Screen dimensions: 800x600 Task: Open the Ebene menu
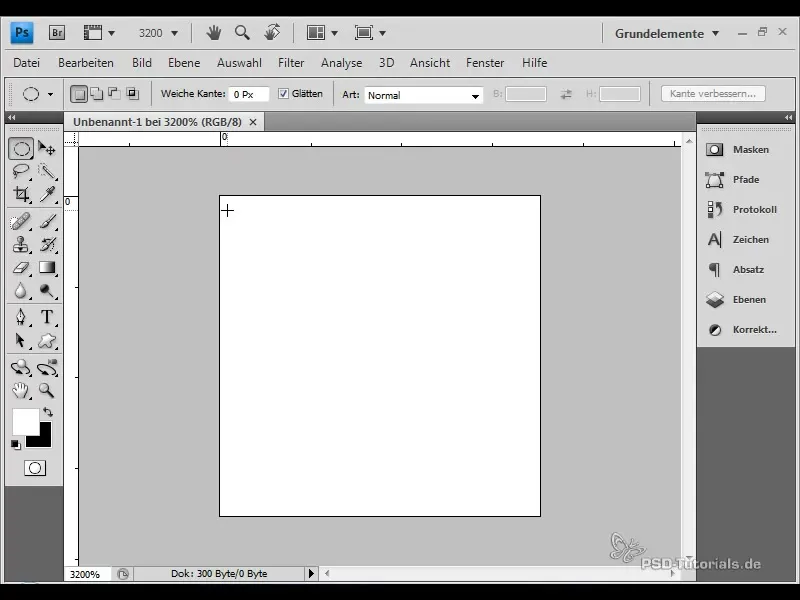[x=184, y=63]
